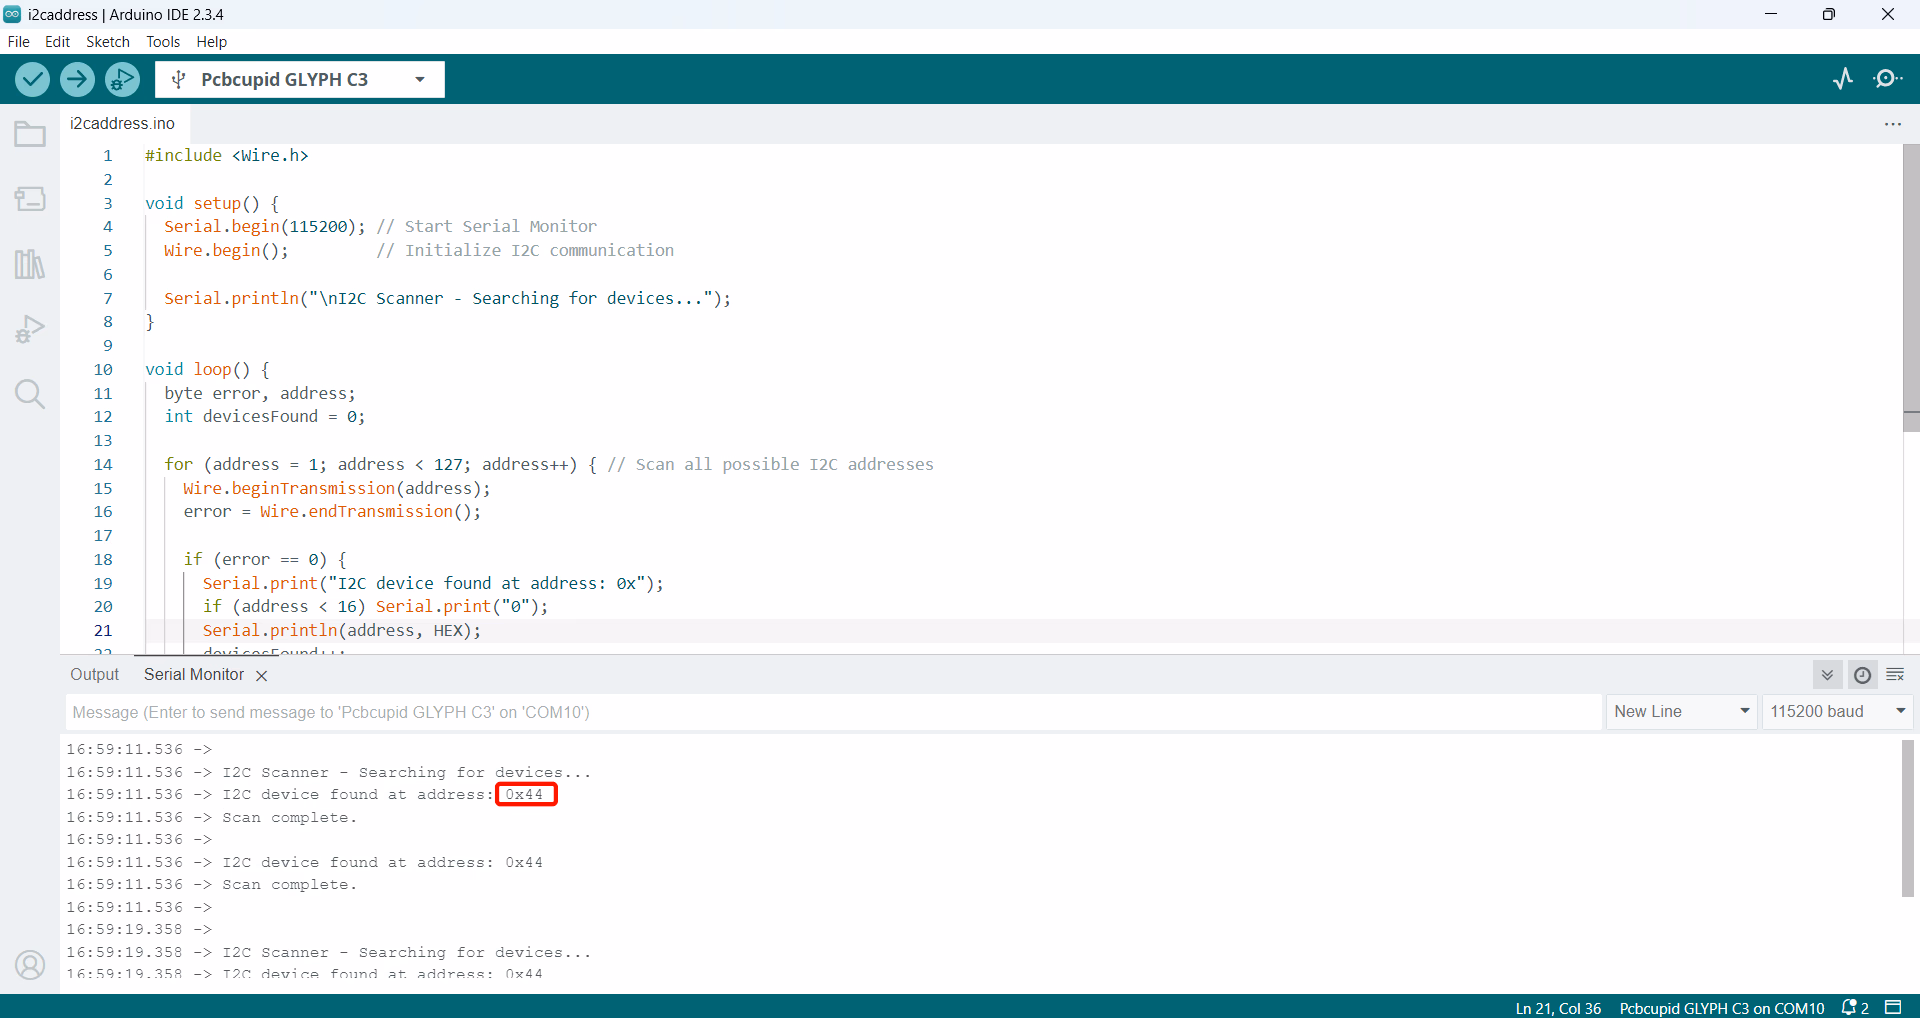
Task: Open the Sketchbook sidebar panel
Action: tap(30, 133)
